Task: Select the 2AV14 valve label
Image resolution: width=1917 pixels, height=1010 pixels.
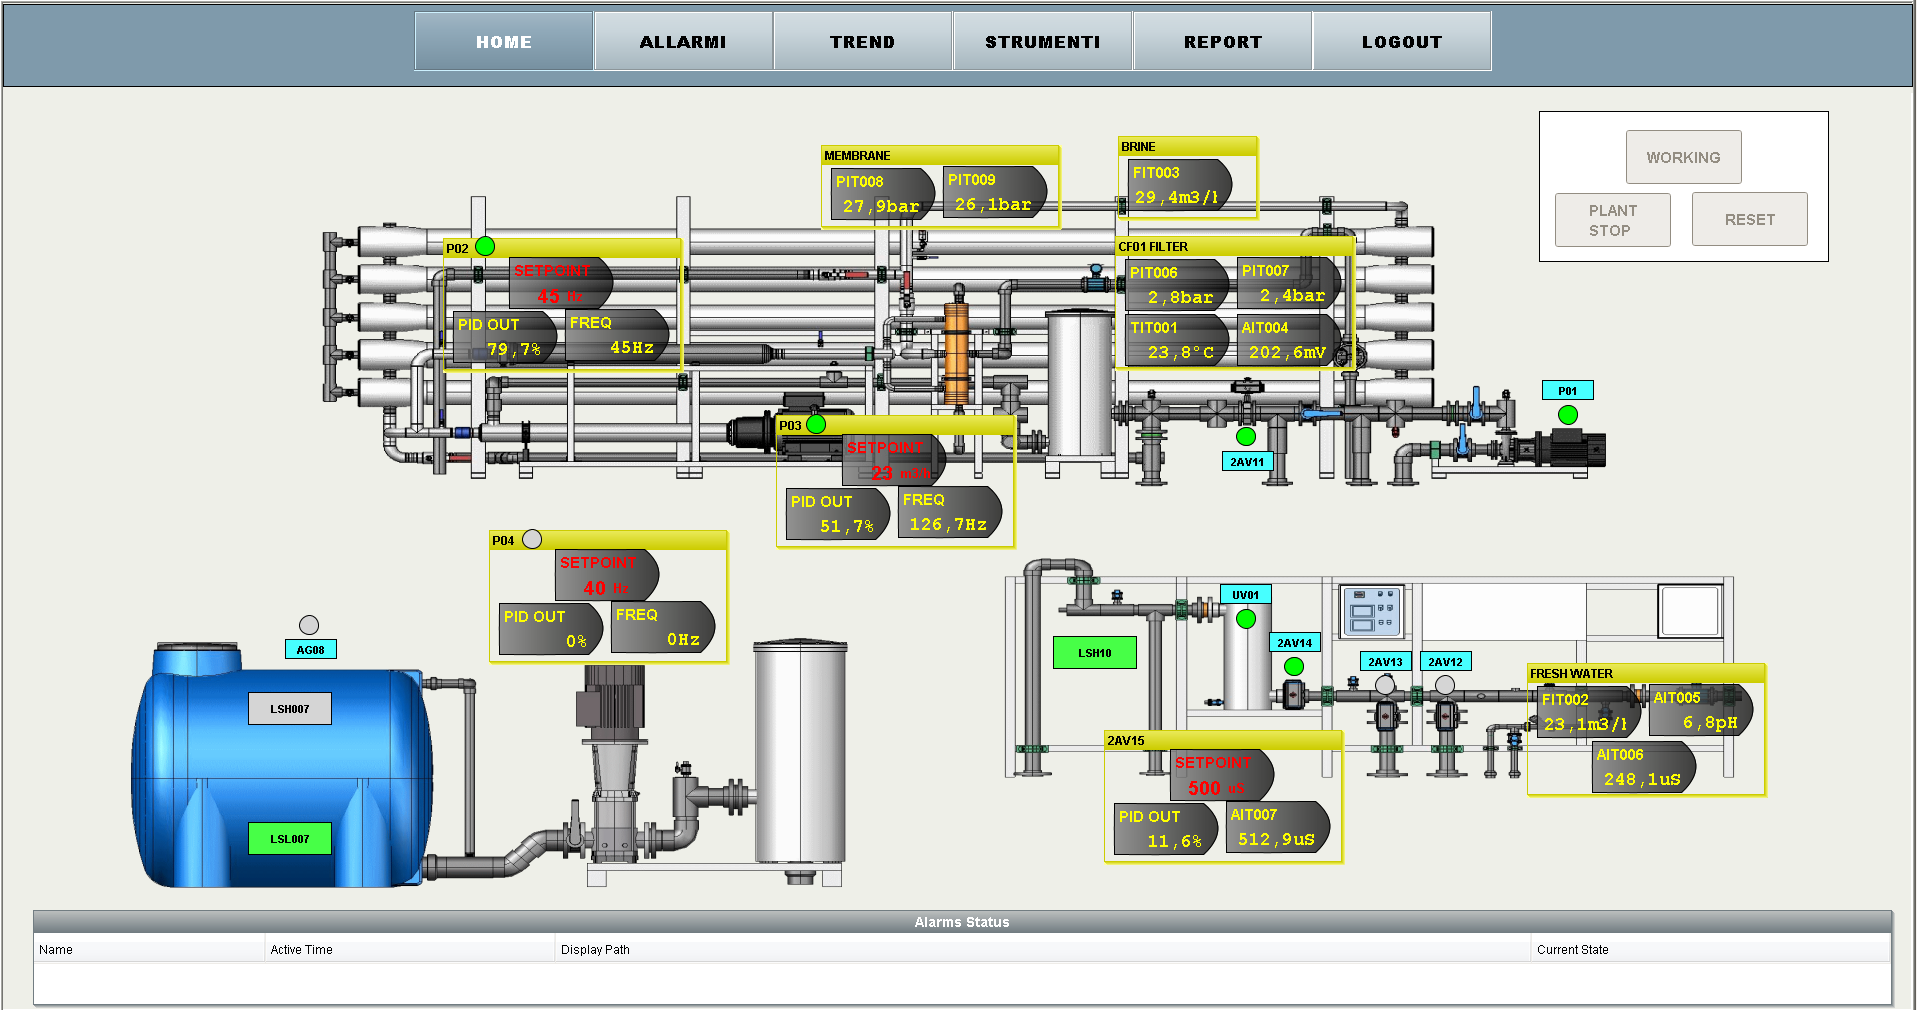Action: tap(1294, 643)
